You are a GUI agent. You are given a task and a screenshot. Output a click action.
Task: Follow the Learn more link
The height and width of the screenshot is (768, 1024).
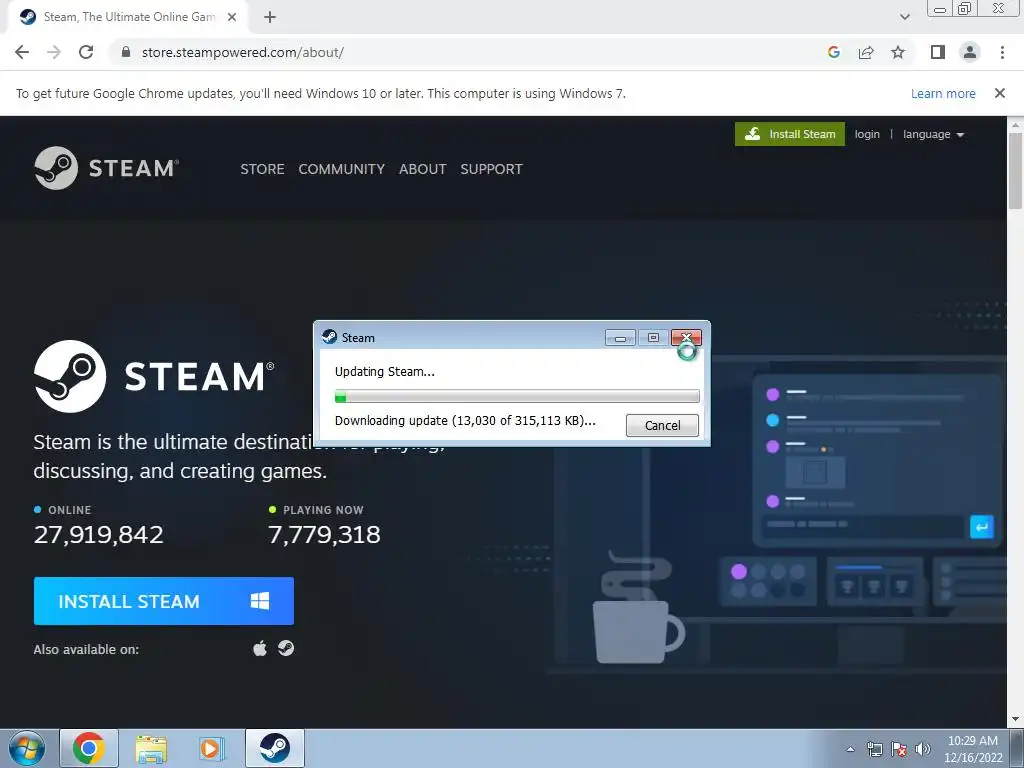click(943, 93)
